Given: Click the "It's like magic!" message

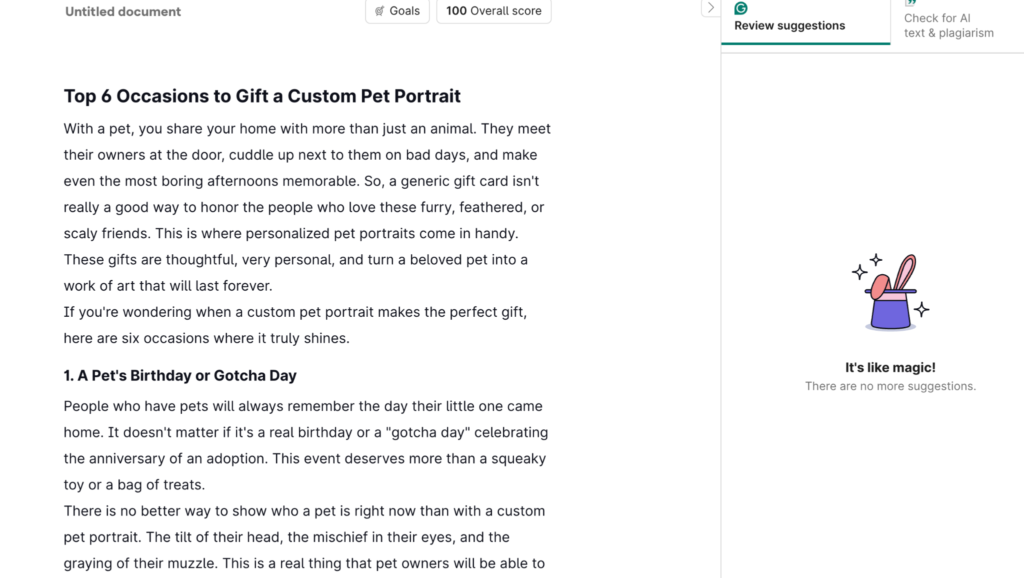Looking at the screenshot, I should (x=890, y=368).
